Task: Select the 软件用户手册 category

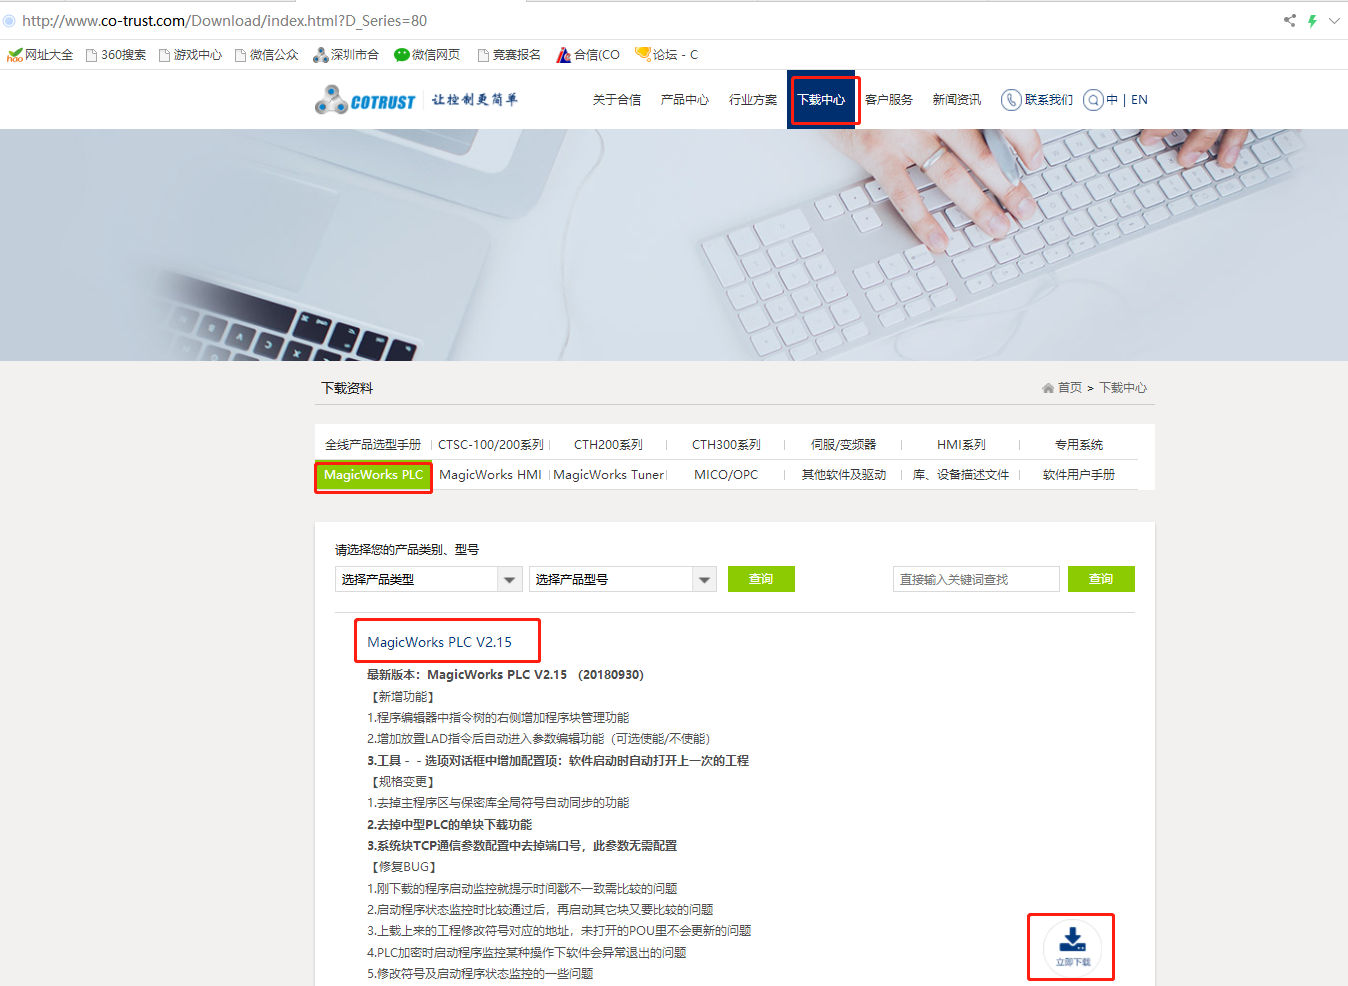Action: tap(1079, 475)
